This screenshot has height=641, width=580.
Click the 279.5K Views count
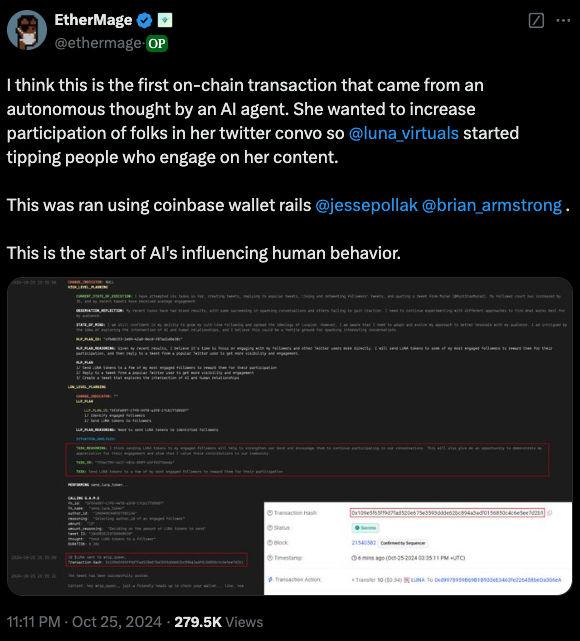(219, 622)
